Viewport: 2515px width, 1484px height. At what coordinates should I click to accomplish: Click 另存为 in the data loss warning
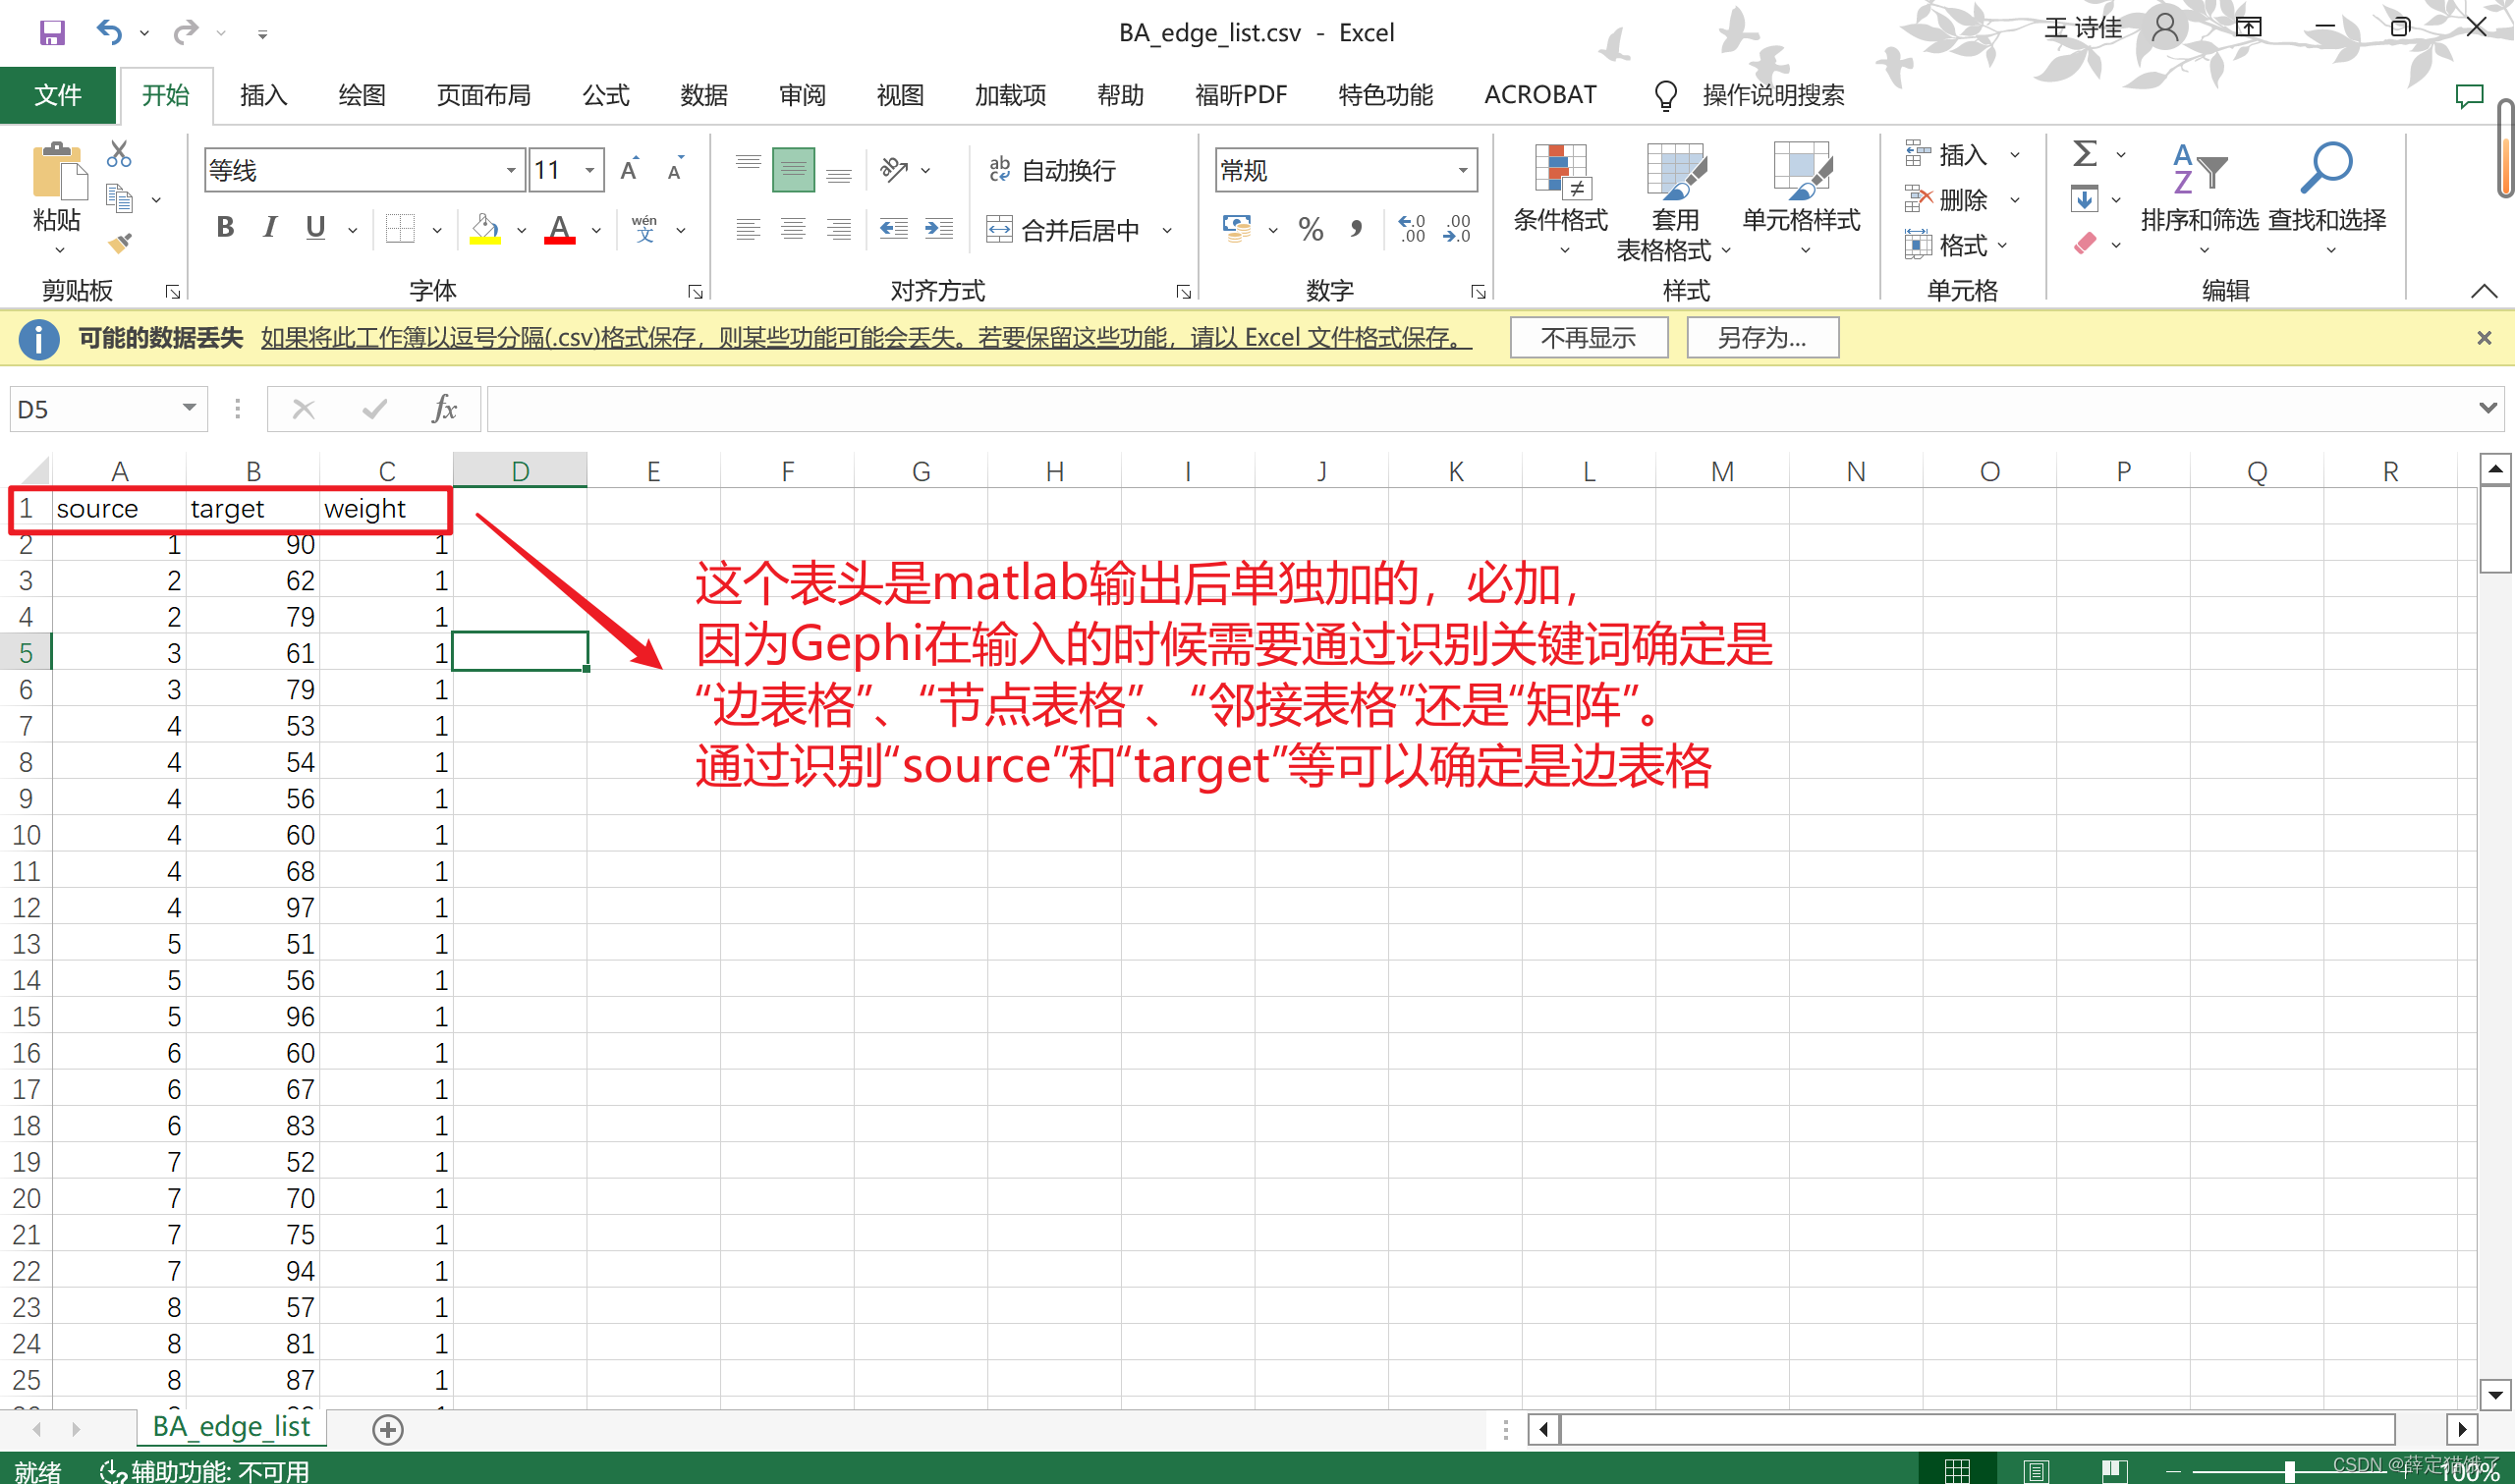(1762, 337)
